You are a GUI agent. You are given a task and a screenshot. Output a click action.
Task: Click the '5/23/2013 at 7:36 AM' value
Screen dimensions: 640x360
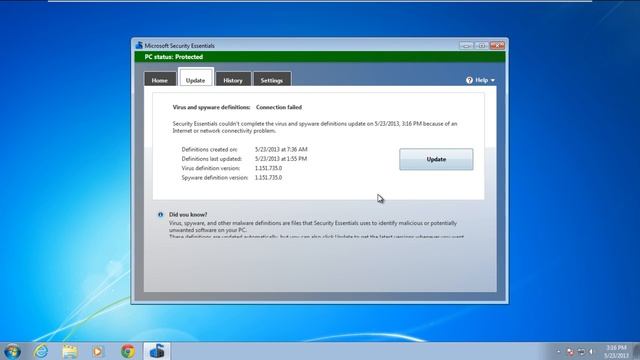[281, 149]
